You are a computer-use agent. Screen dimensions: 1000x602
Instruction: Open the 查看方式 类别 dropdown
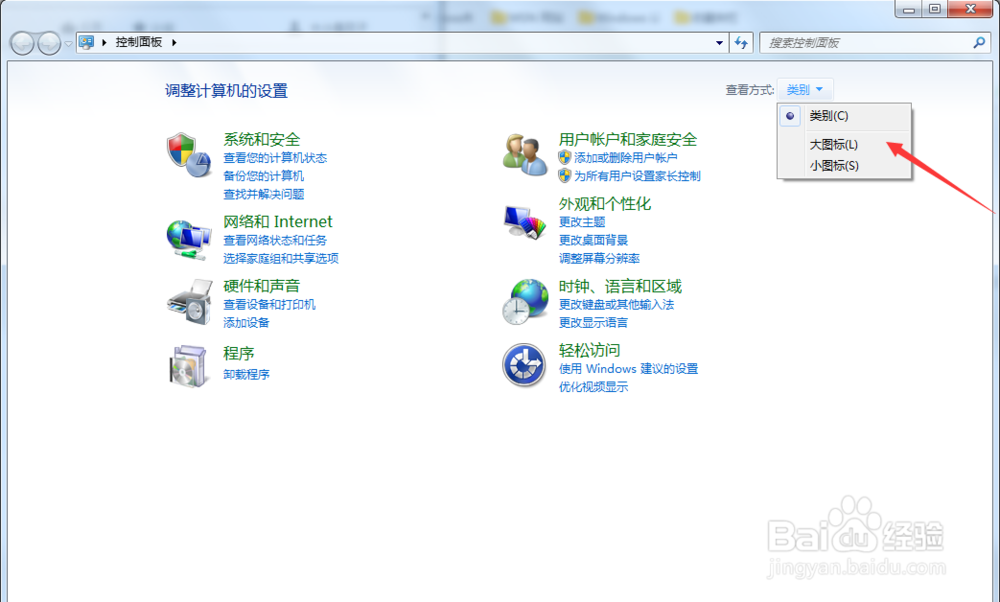click(805, 89)
